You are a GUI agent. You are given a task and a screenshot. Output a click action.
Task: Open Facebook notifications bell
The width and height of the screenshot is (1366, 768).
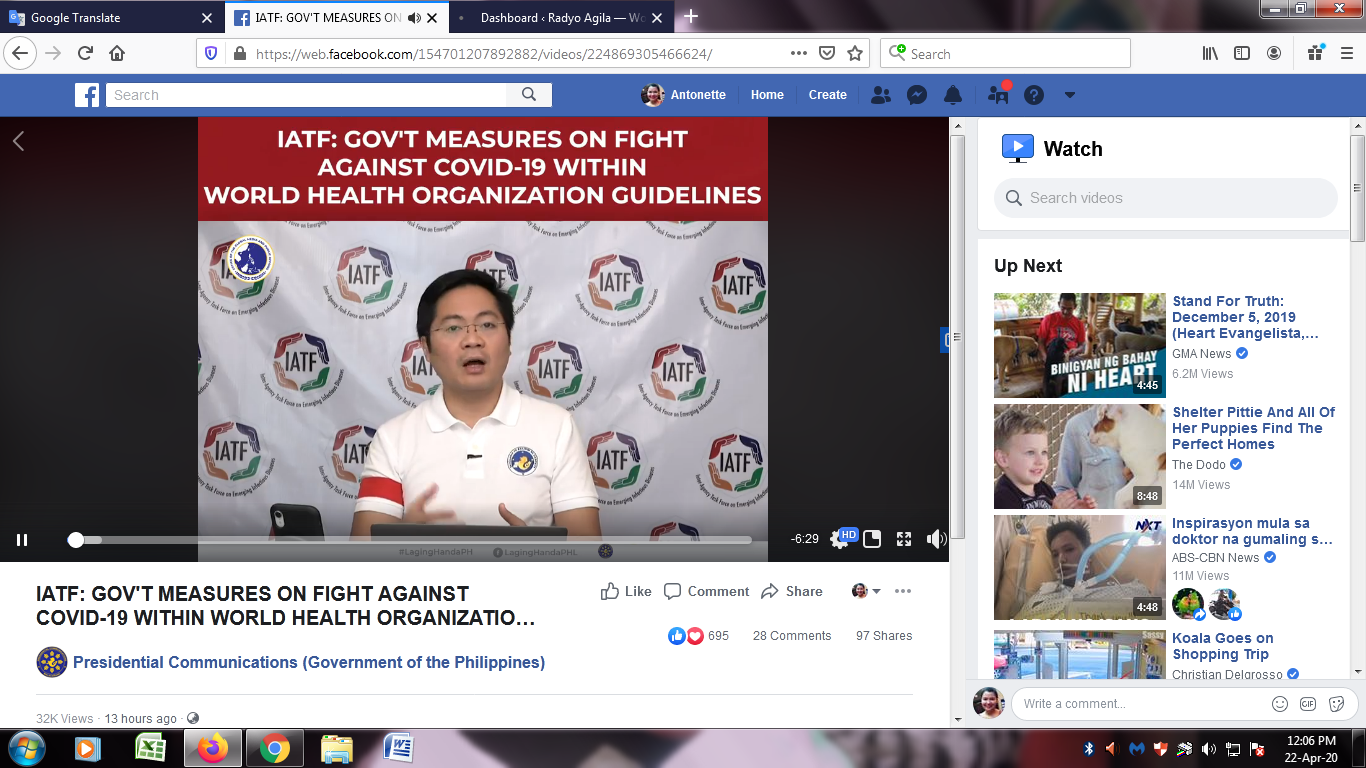[x=953, y=95]
